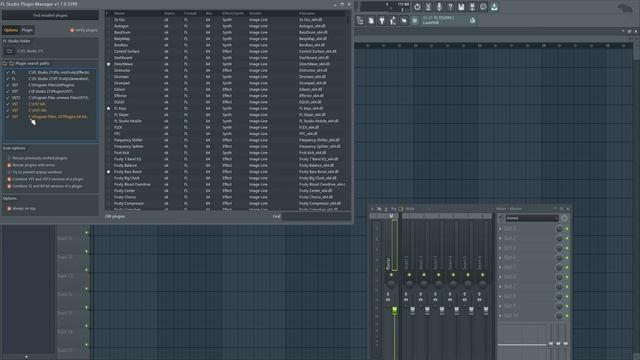
Task: Click the download content library icon
Action: (494, 7)
